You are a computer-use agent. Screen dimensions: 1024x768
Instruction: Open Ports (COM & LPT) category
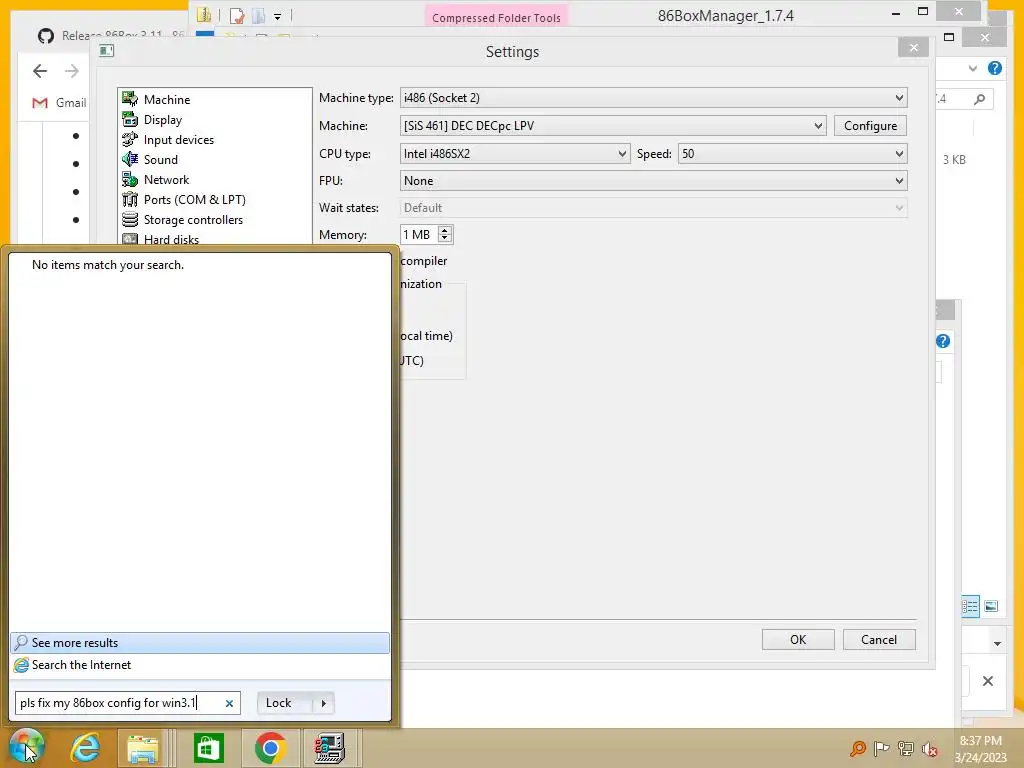click(x=184, y=200)
